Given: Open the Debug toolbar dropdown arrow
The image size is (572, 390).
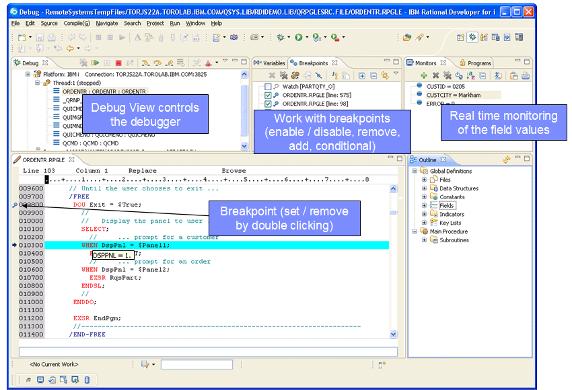Looking at the screenshot, I should tap(289, 37).
